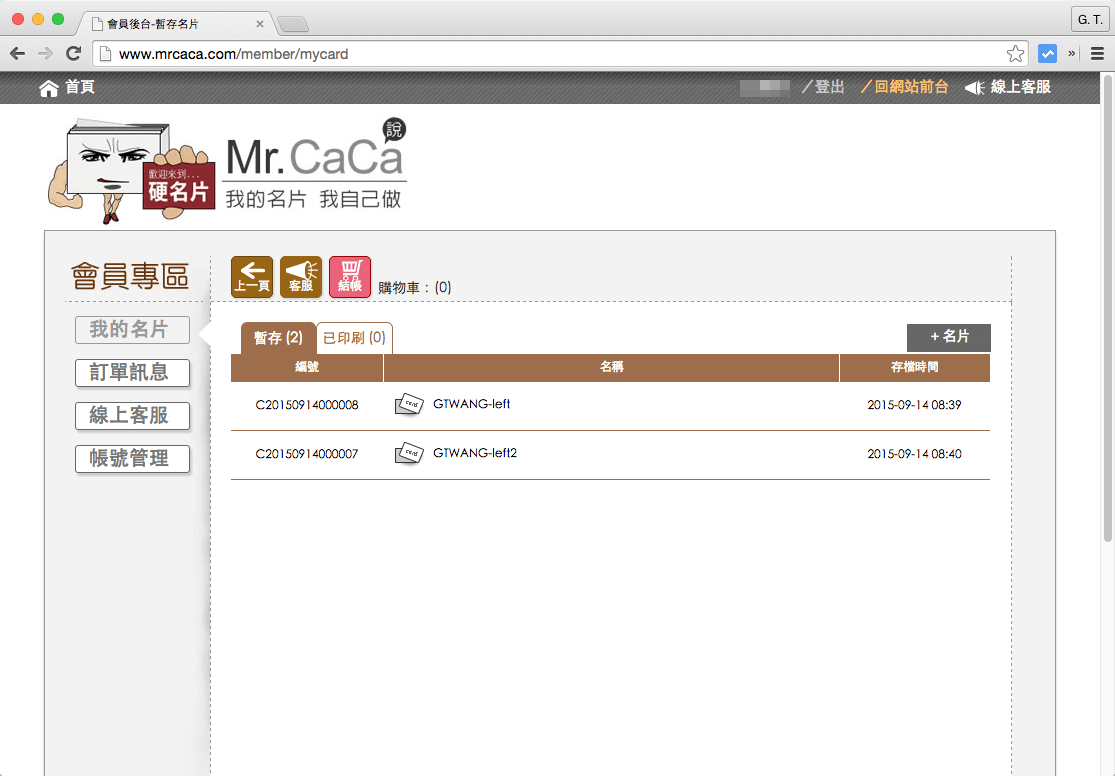Go to 帳號管理 in the sidebar
1115x776 pixels.
(132, 459)
